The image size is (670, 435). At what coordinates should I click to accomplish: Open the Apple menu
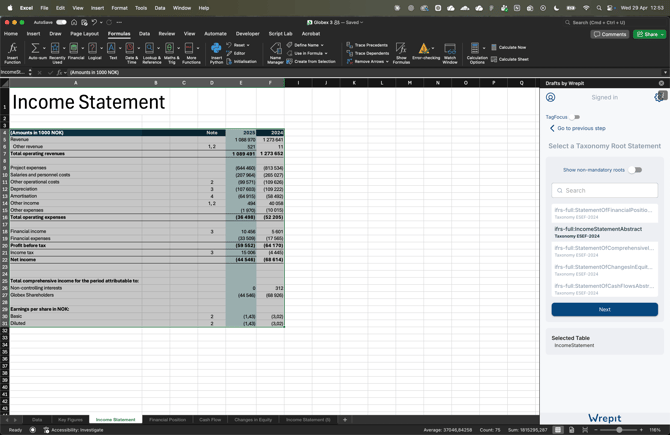click(x=10, y=8)
